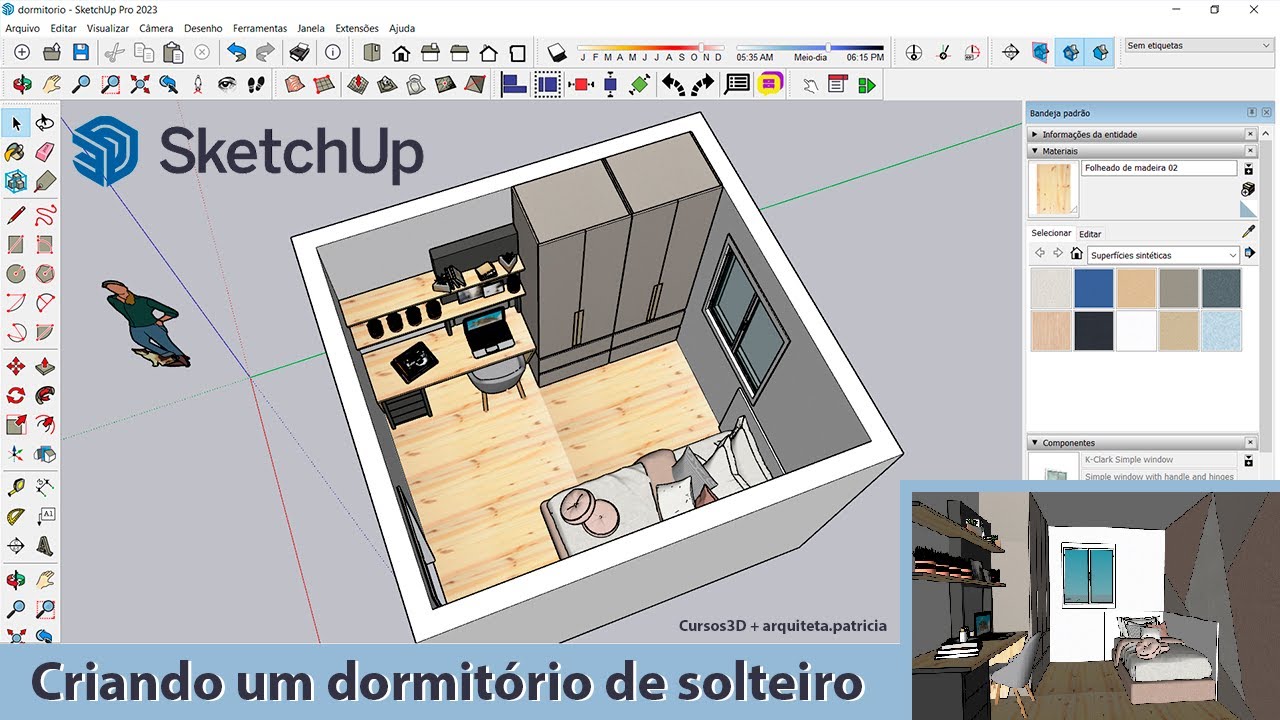Activate Zoom Extents tool in top toolbar
1280x720 pixels.
click(140, 85)
